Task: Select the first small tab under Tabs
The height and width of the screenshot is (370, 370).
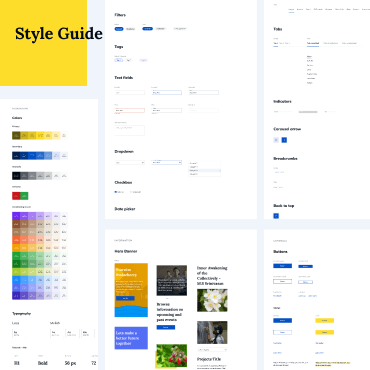Action: [x=276, y=43]
